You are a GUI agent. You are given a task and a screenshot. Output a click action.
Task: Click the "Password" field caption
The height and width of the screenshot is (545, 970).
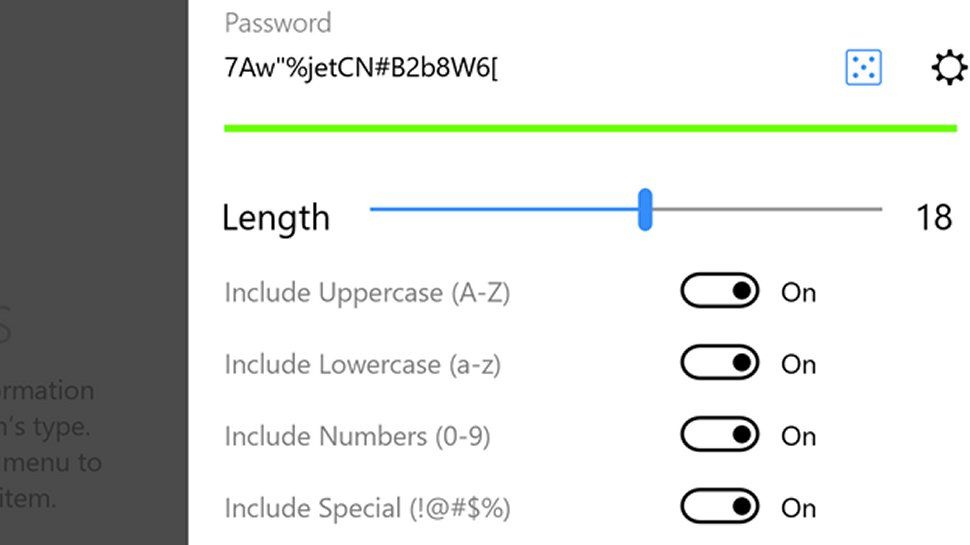(277, 23)
